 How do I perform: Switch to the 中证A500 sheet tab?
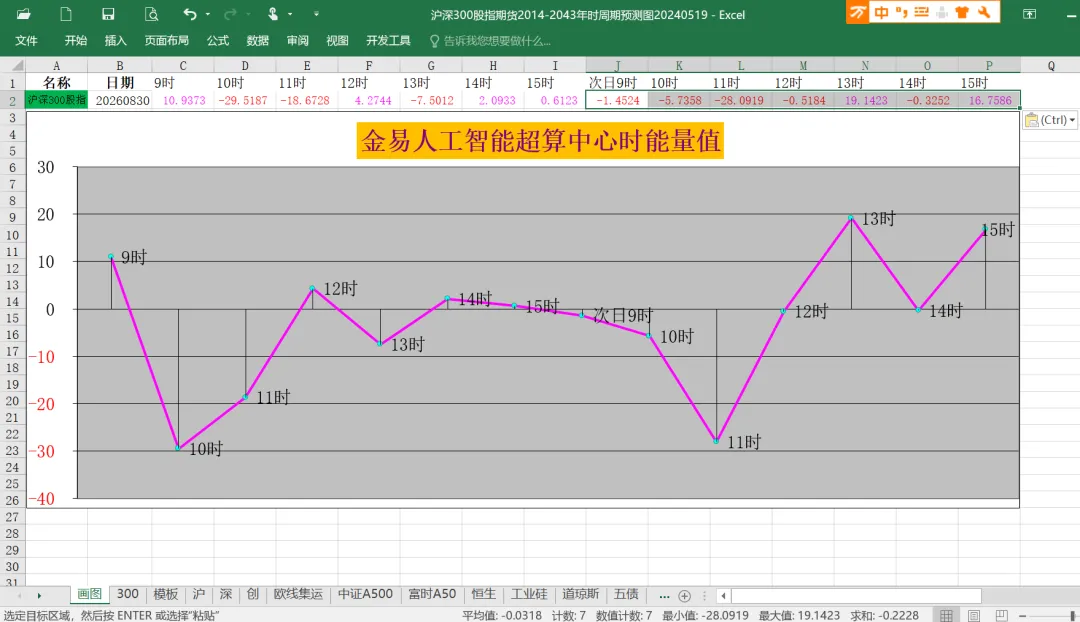coord(365,594)
